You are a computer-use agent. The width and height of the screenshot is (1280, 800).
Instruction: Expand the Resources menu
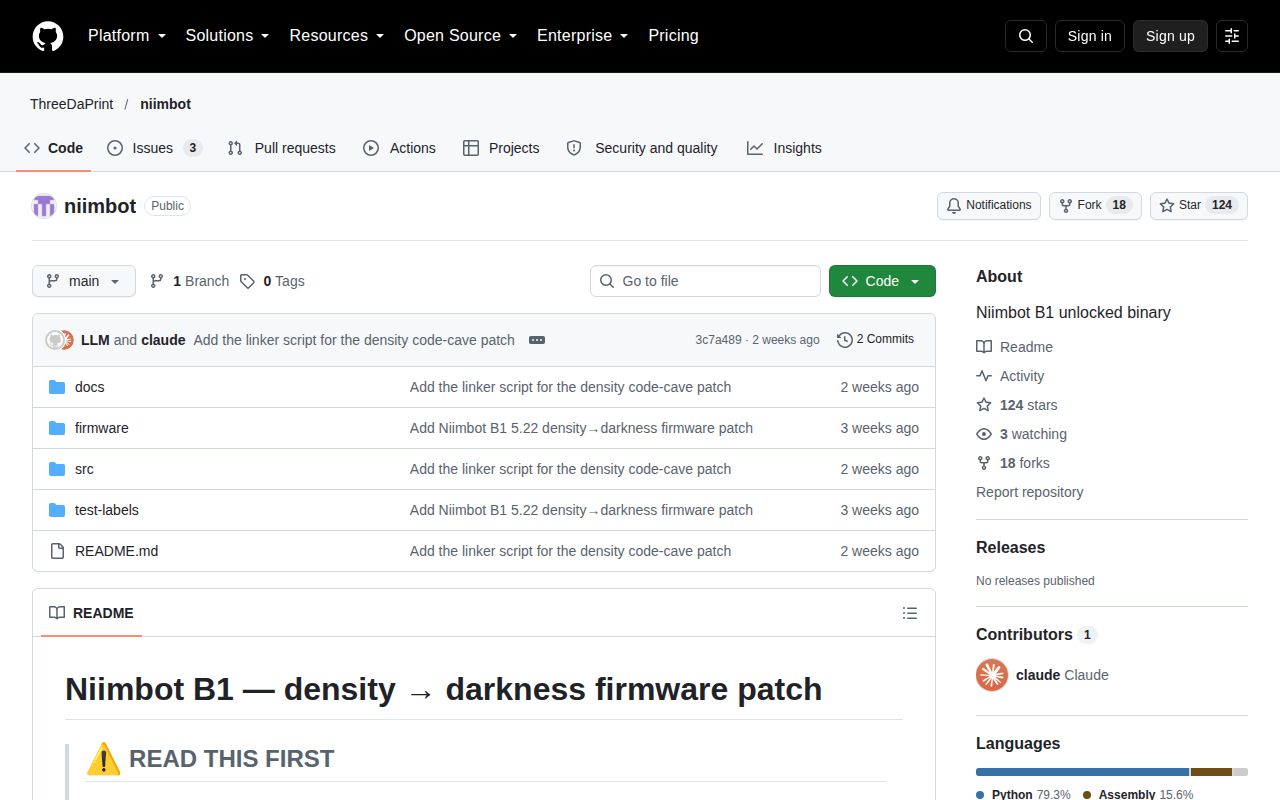click(337, 36)
